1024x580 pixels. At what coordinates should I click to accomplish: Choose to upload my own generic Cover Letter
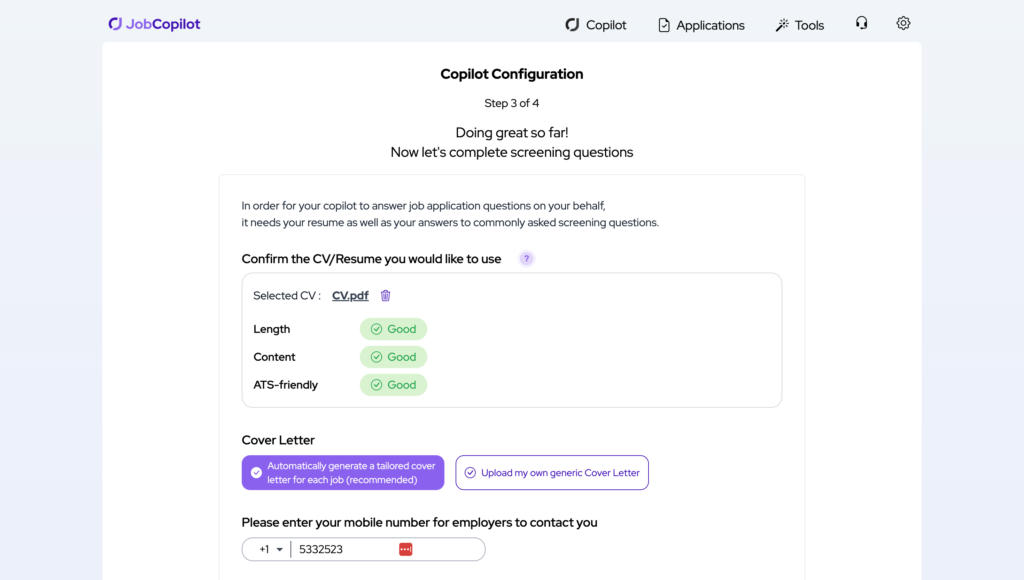(x=552, y=472)
